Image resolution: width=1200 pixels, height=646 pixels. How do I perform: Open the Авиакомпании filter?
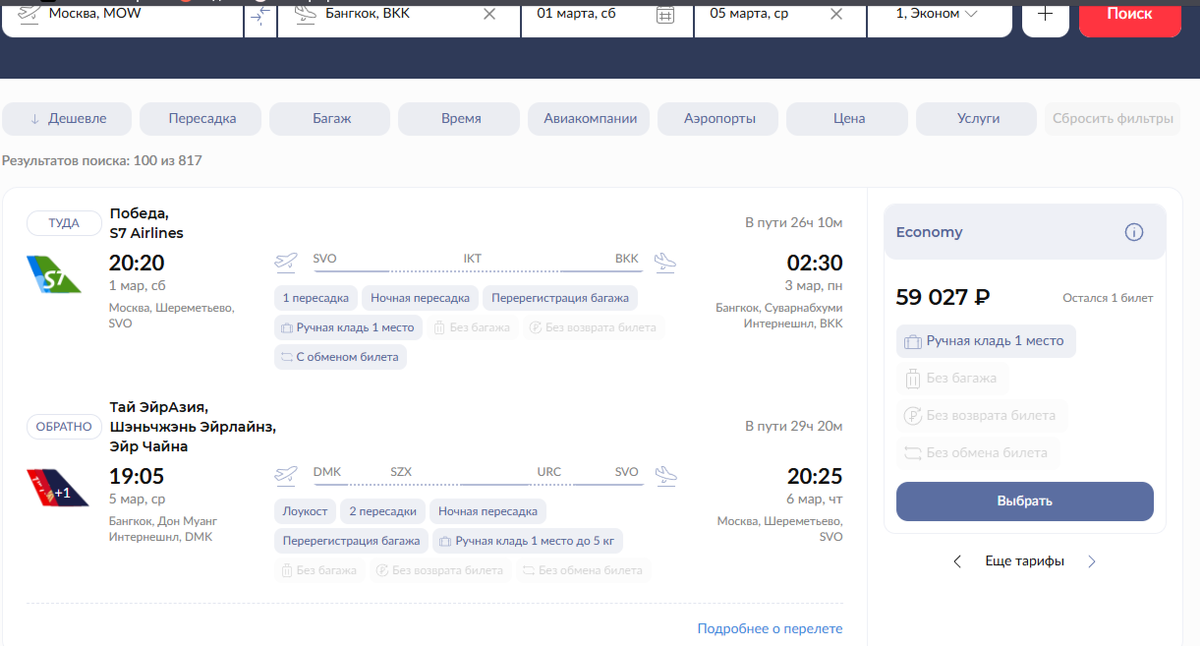point(590,118)
